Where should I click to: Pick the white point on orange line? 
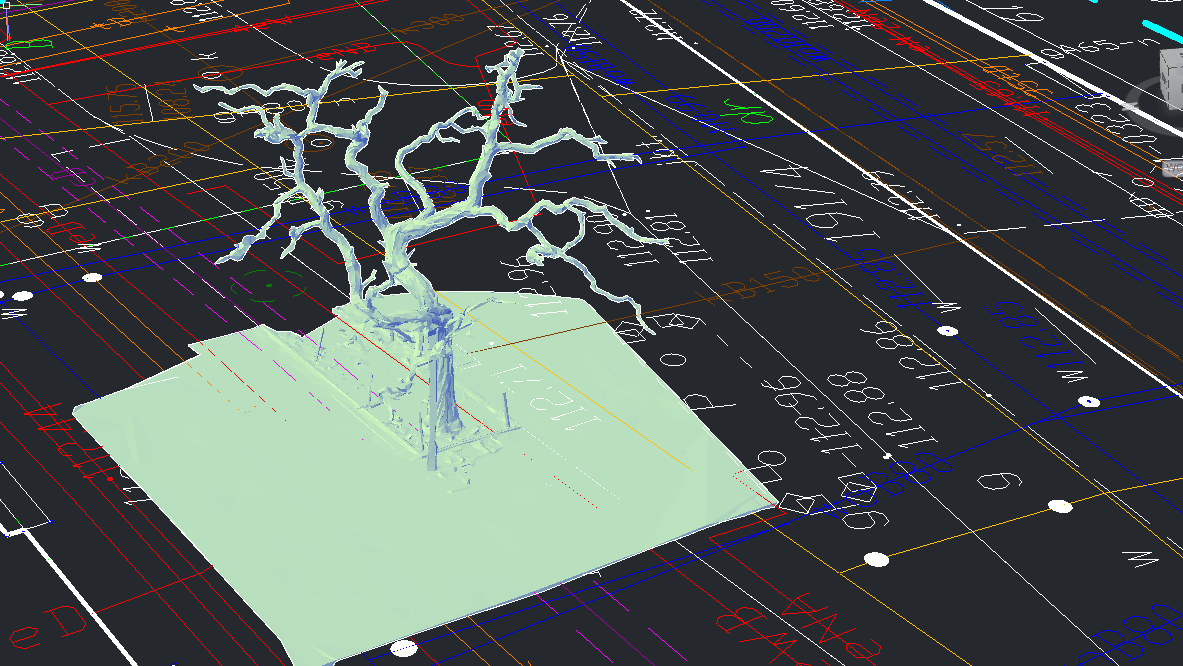point(876,559)
